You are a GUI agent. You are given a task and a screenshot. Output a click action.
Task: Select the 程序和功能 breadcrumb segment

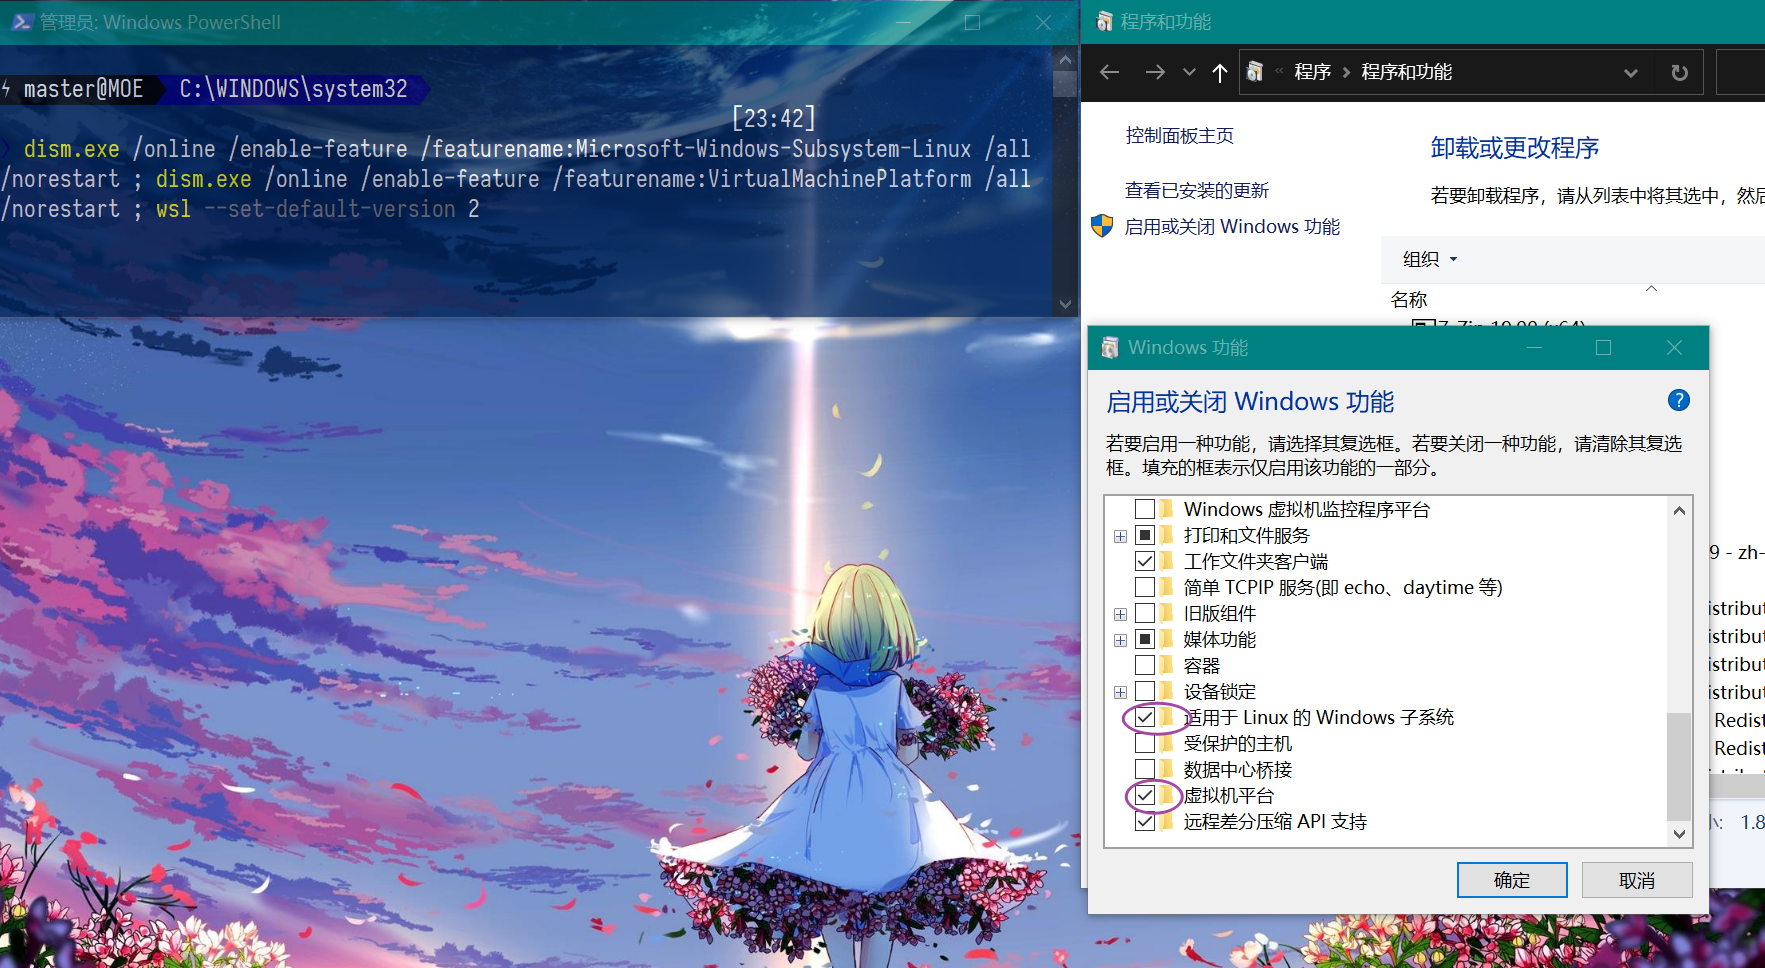(x=1406, y=72)
